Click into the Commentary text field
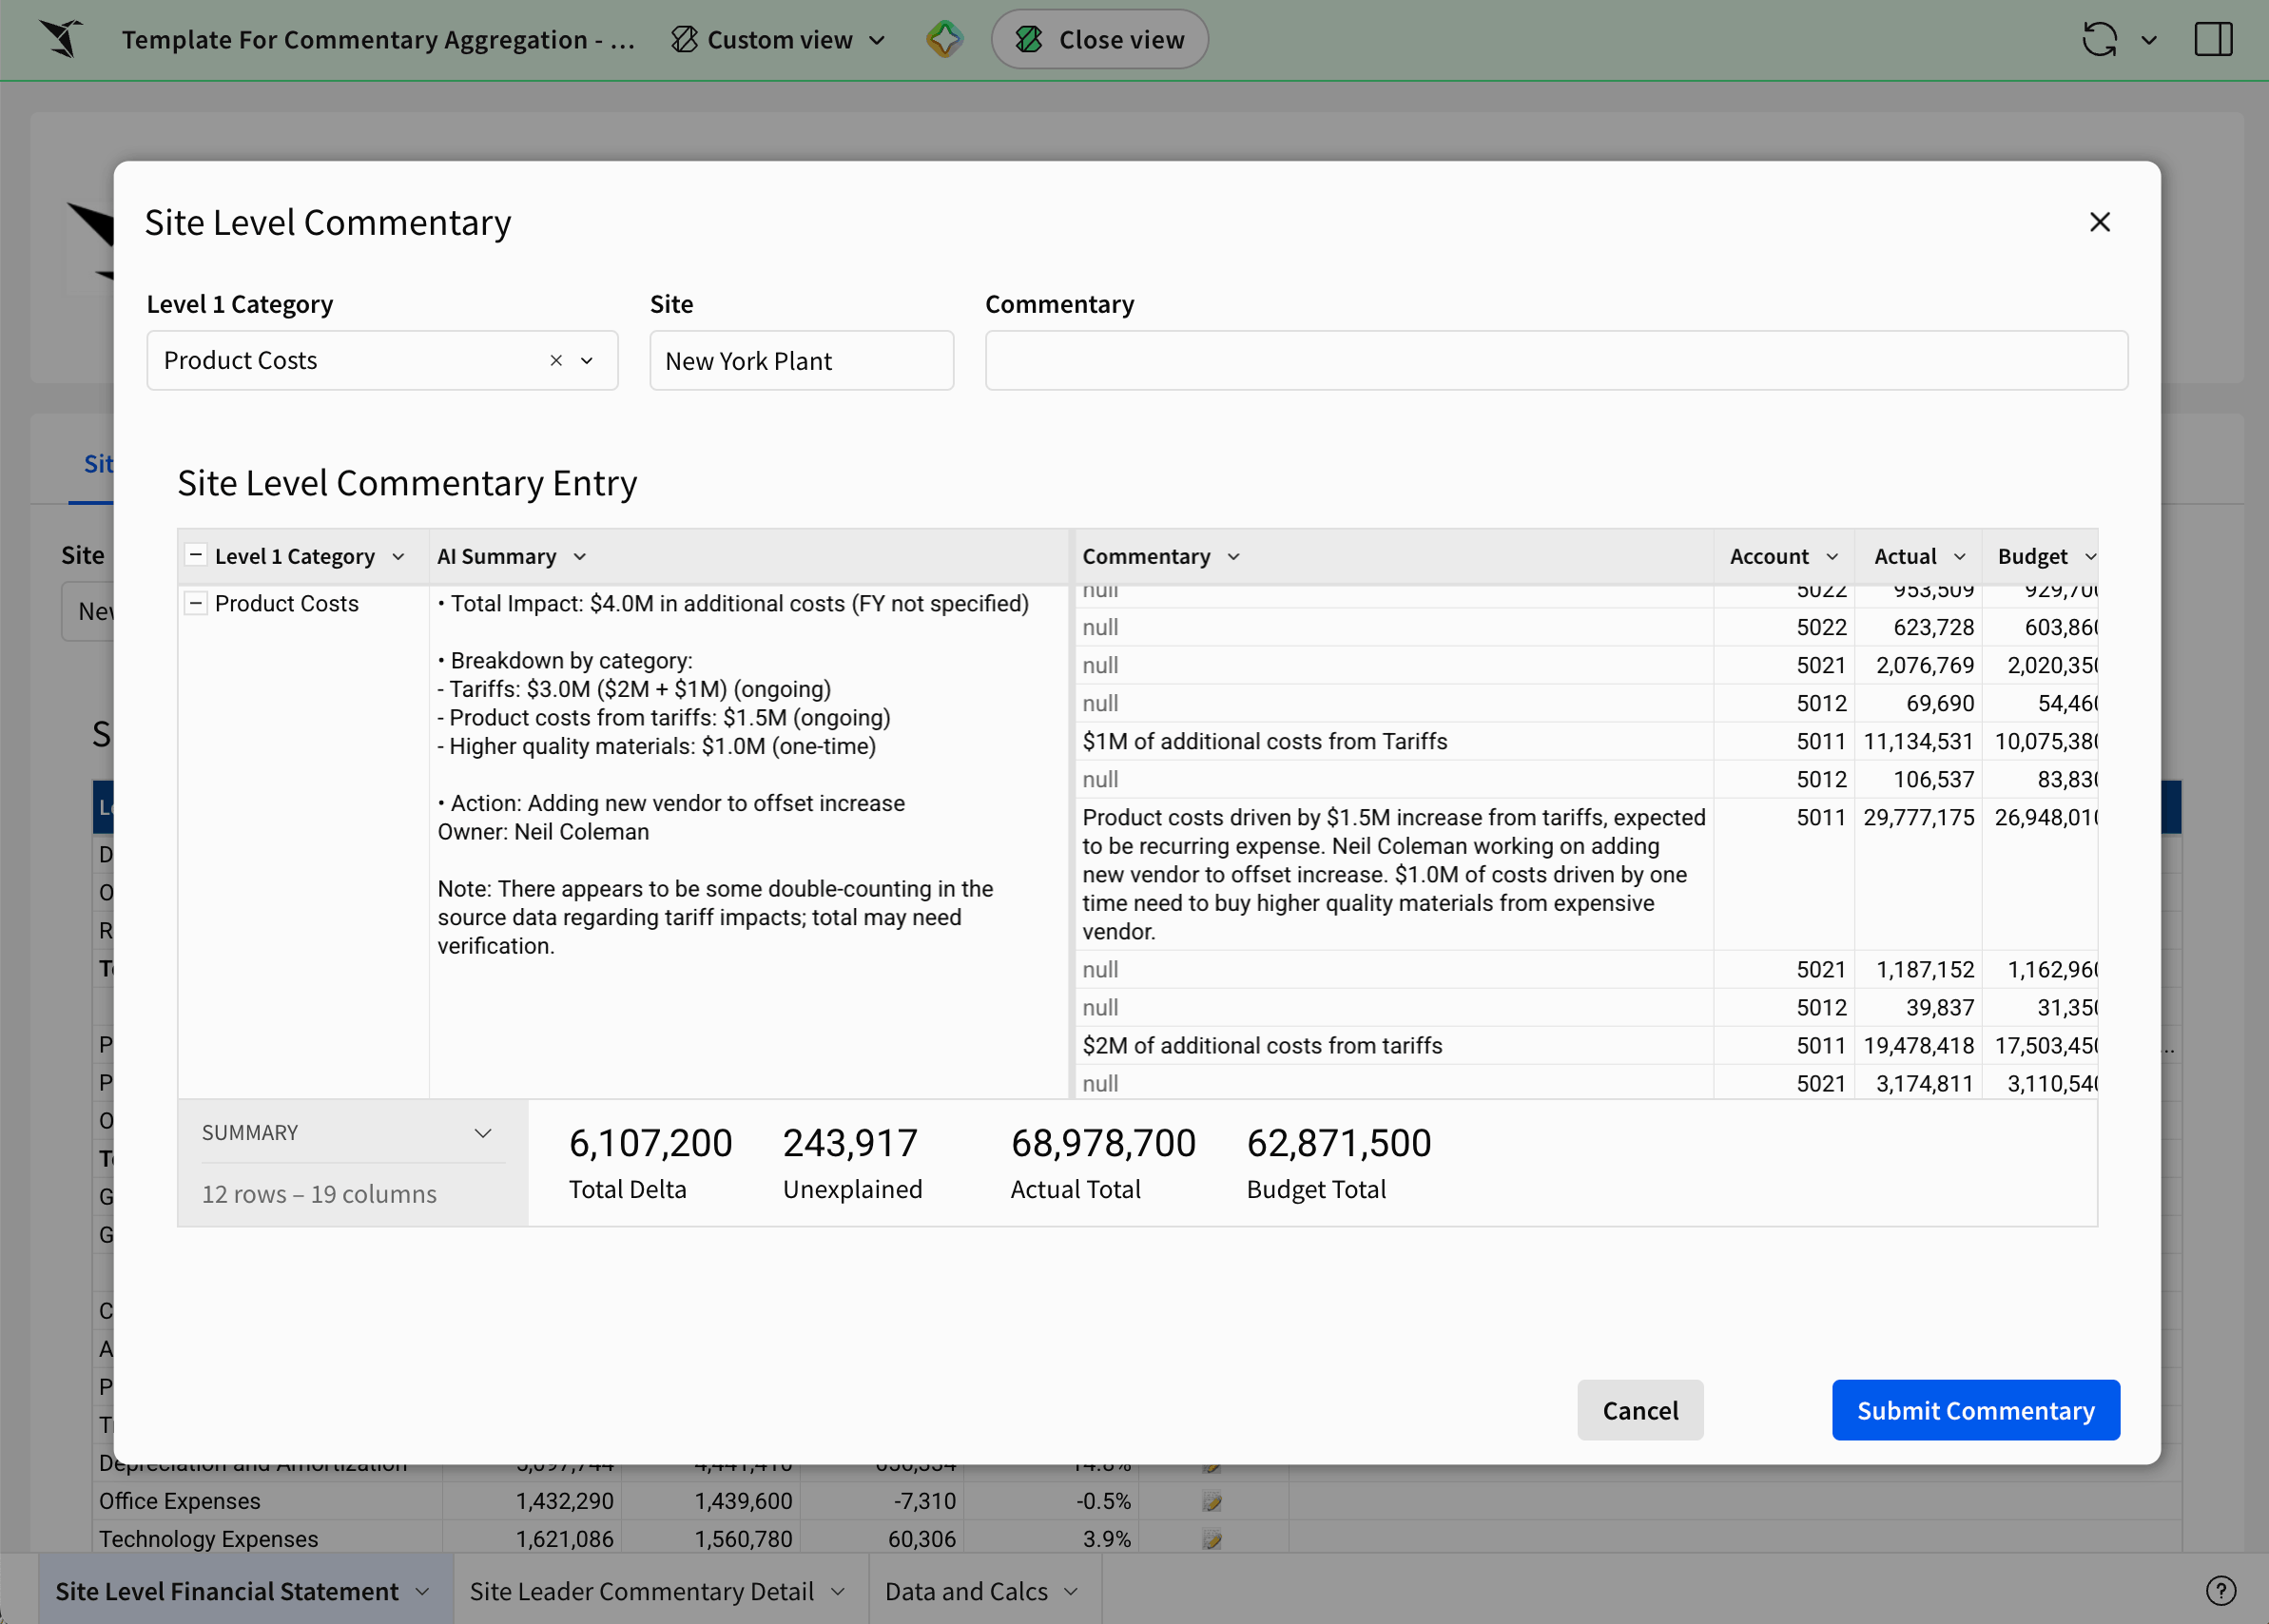 coord(1555,360)
